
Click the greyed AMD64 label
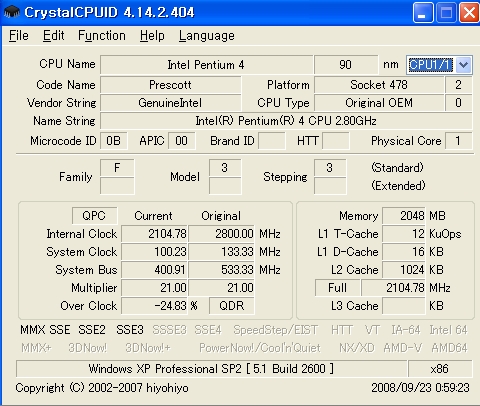coord(449,348)
